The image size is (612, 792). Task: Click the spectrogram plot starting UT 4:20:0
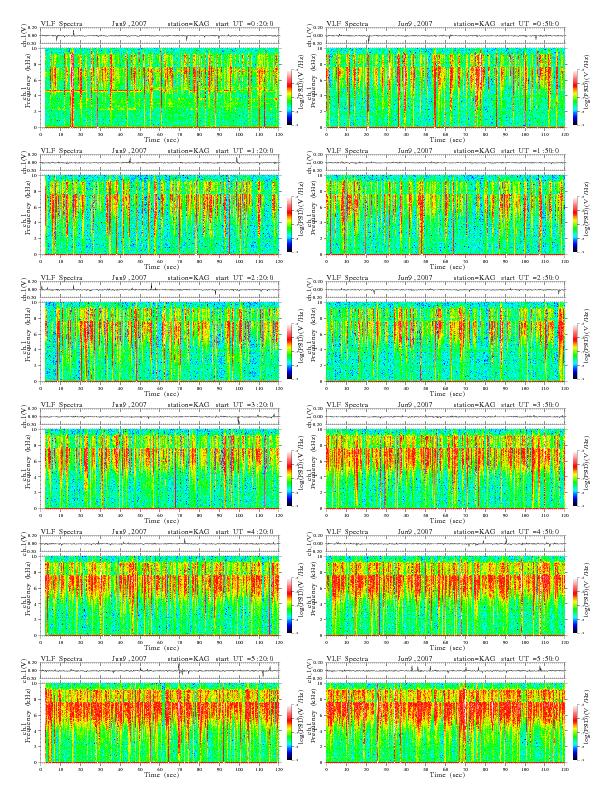coord(160,596)
